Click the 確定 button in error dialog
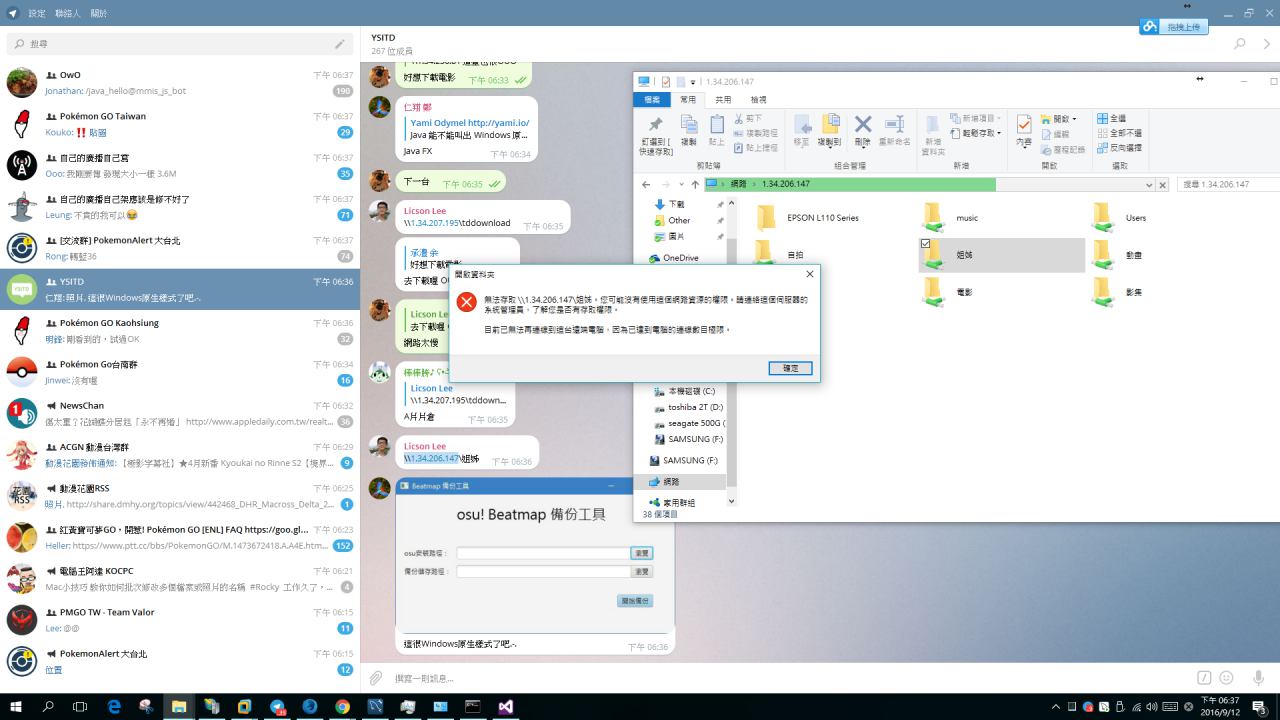The width and height of the screenshot is (1280, 720). click(x=790, y=368)
